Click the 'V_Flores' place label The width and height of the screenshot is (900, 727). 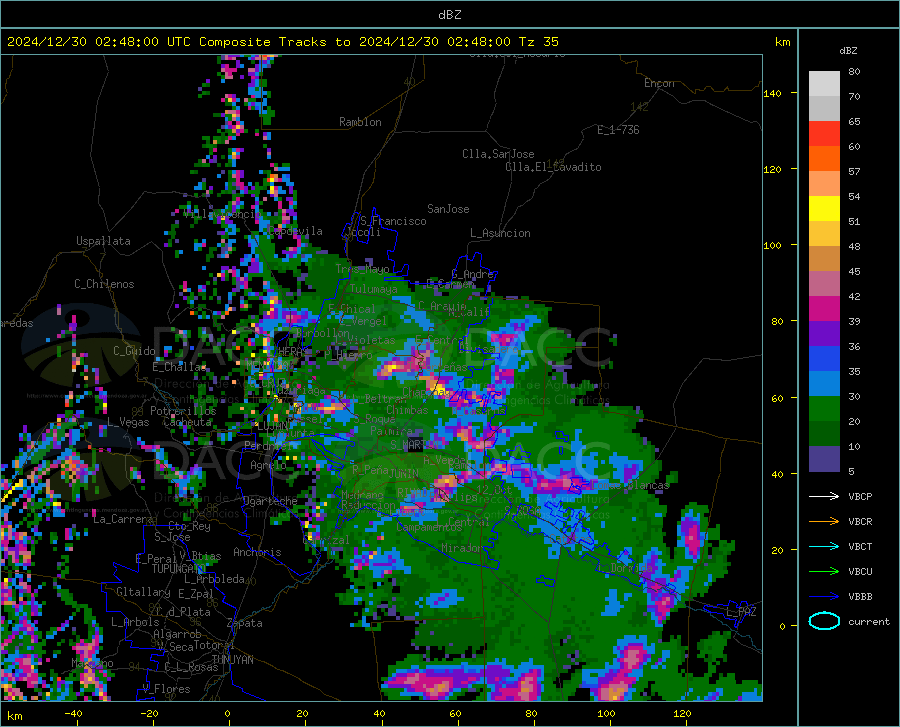tap(166, 689)
